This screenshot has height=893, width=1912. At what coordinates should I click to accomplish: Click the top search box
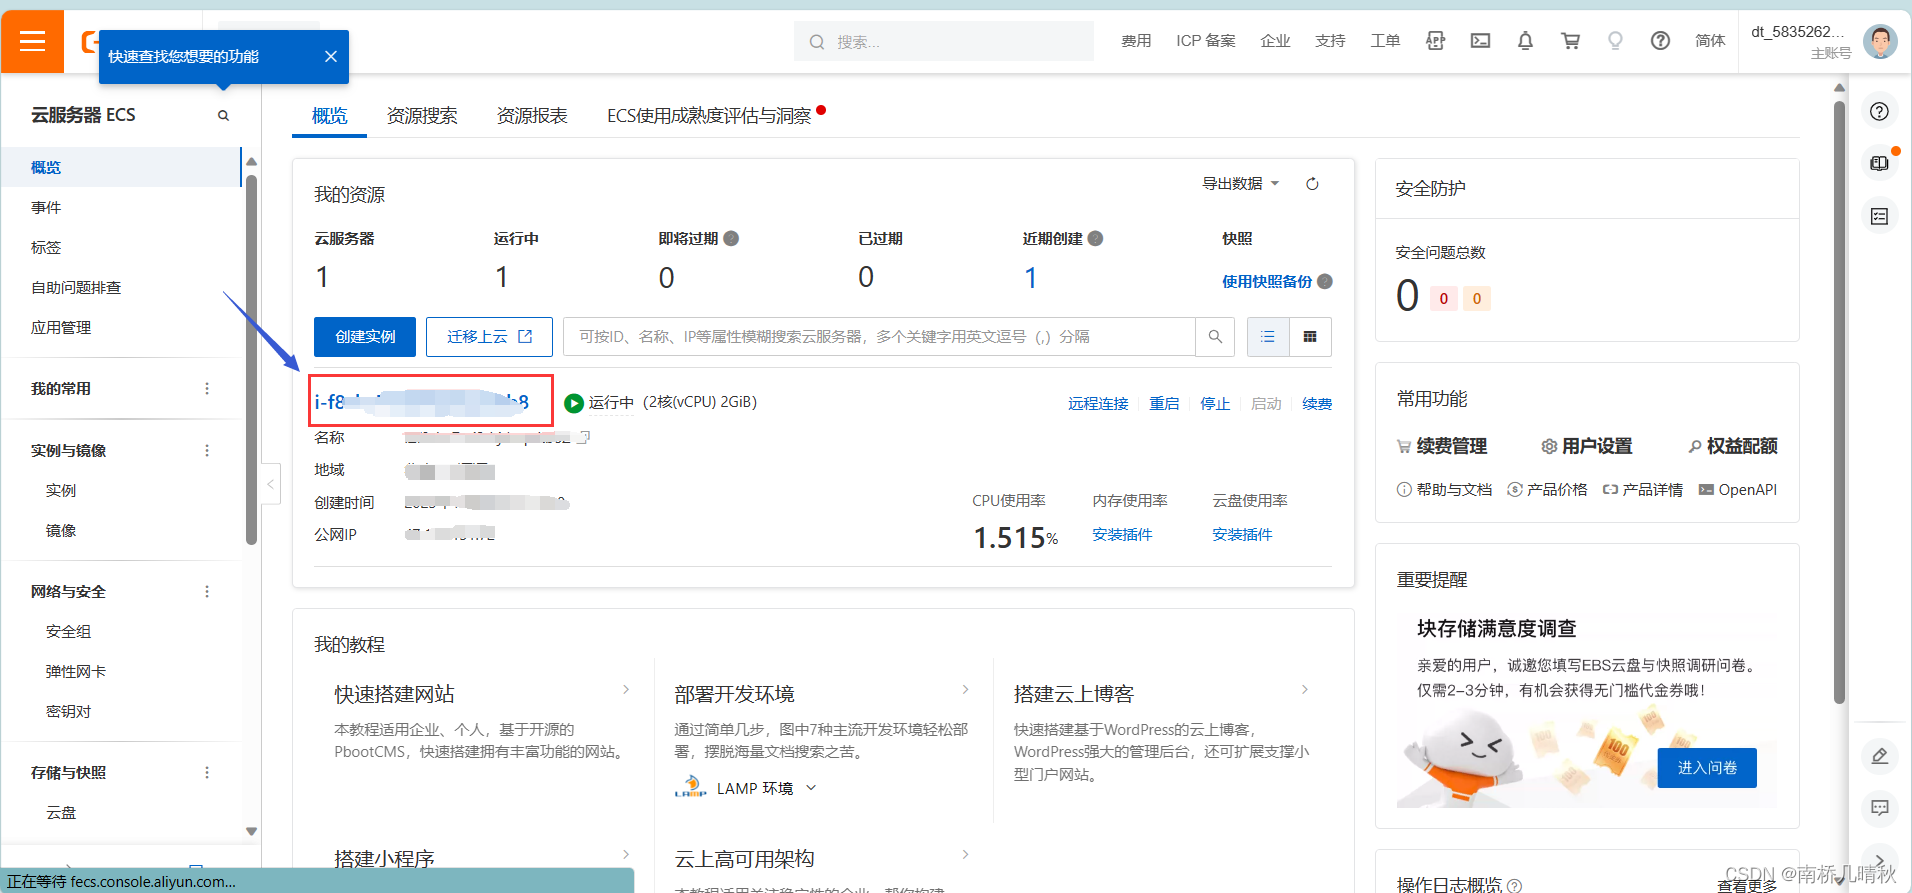[943, 42]
